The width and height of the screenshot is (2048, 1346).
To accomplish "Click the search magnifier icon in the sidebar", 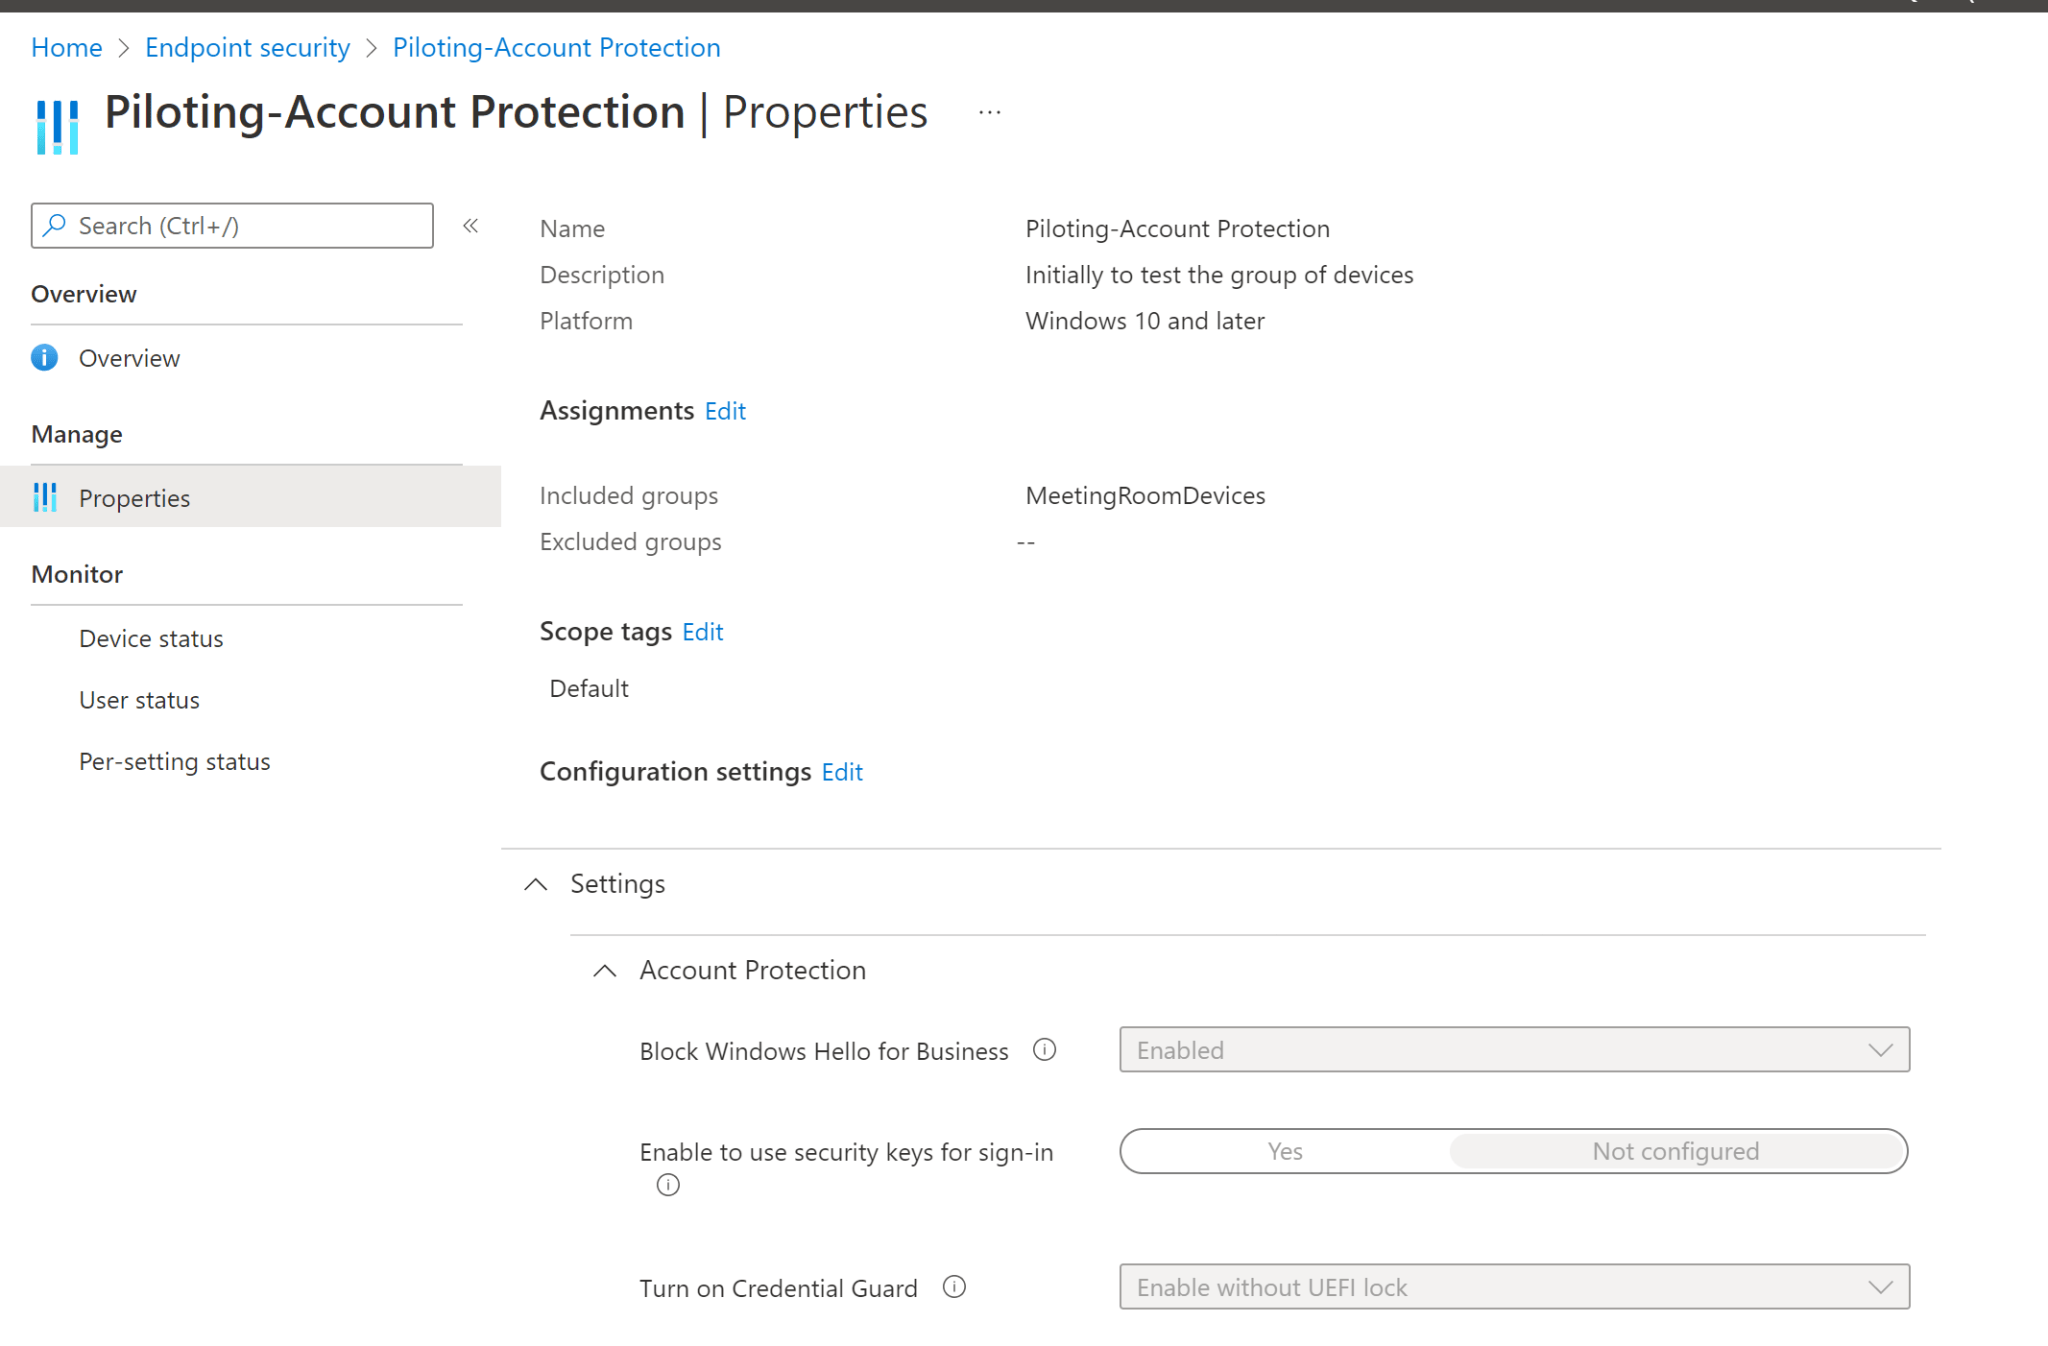I will pyautogui.click(x=56, y=225).
